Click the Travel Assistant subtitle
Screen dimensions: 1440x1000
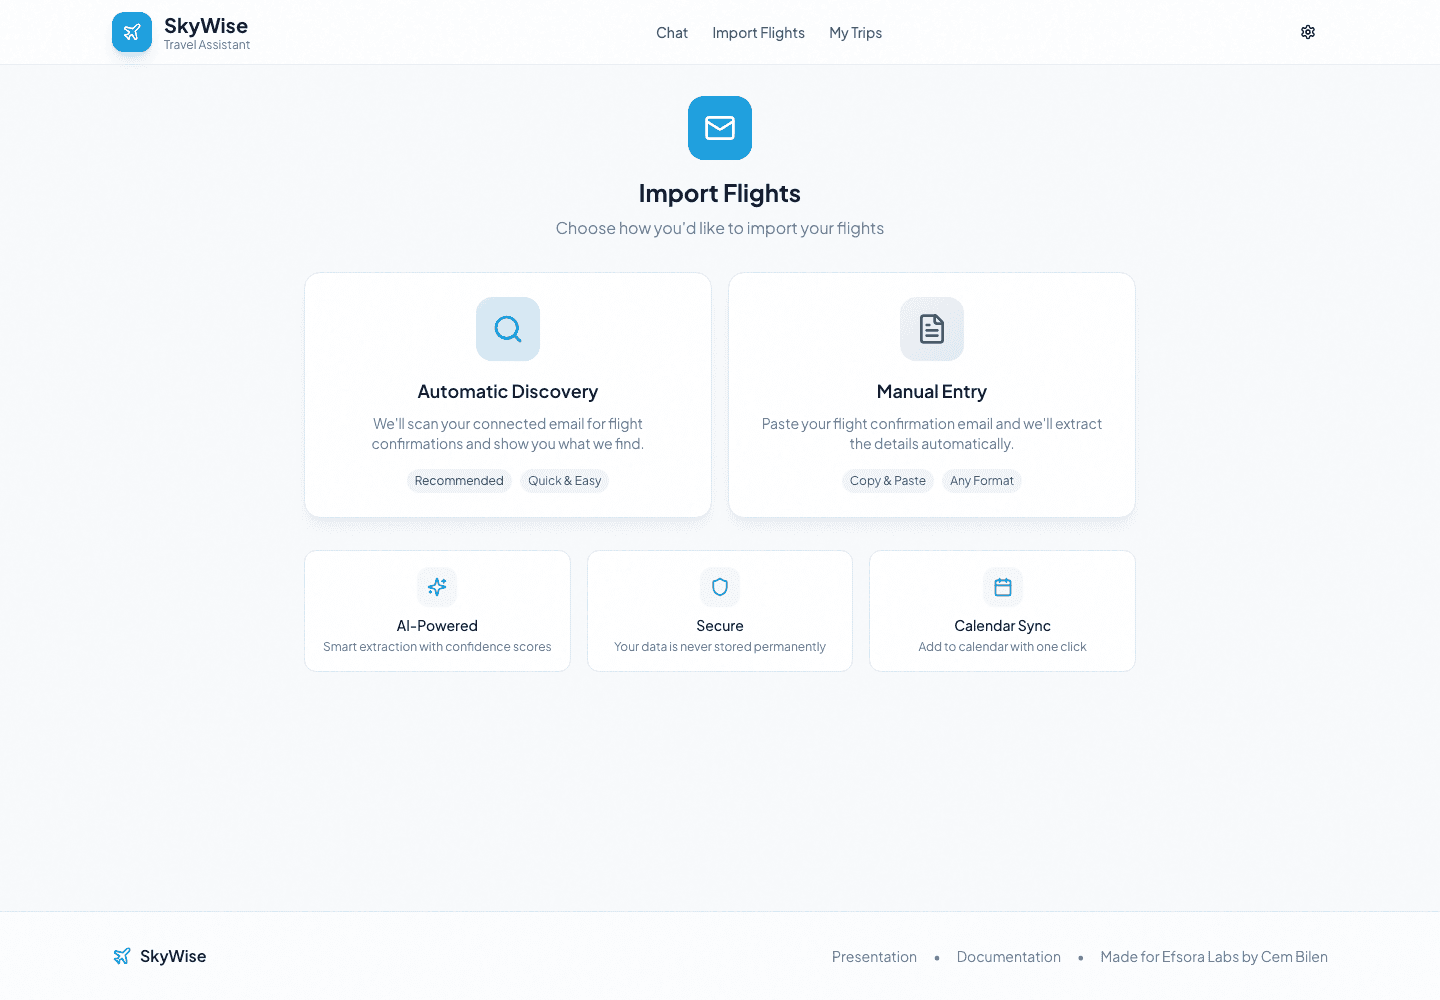click(x=207, y=45)
